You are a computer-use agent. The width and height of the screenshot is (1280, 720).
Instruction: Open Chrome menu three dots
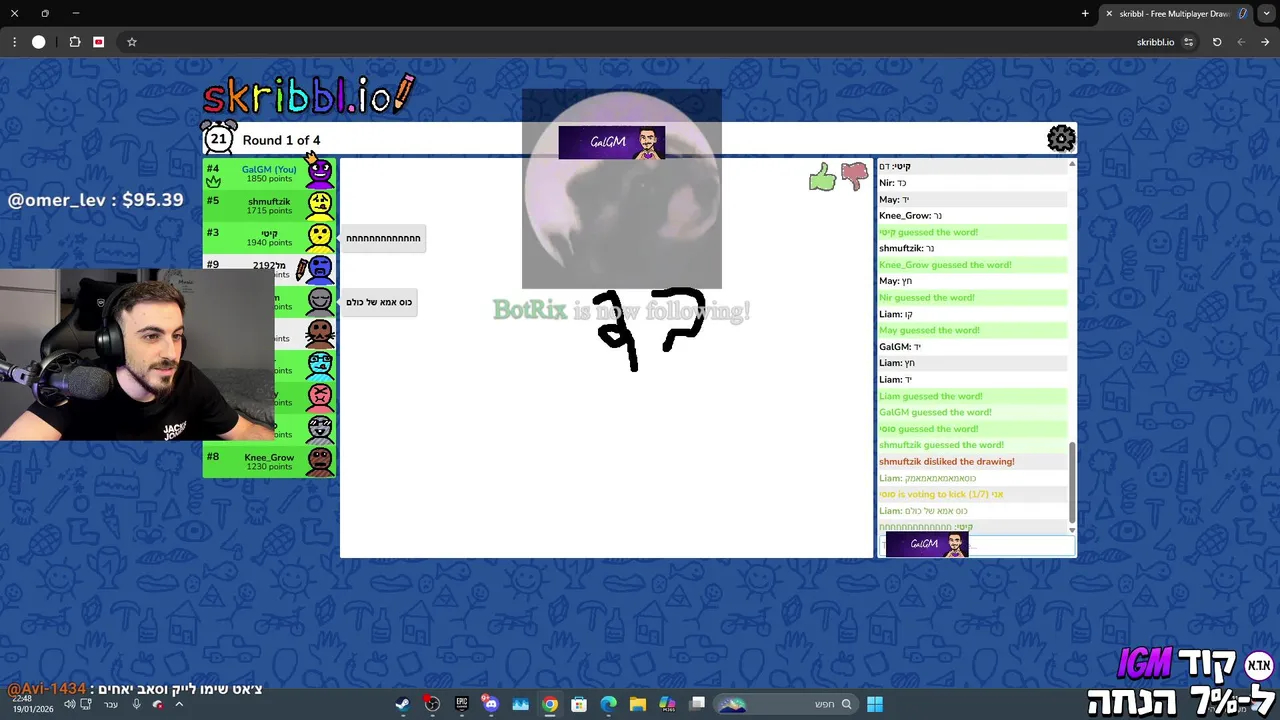coord(14,42)
